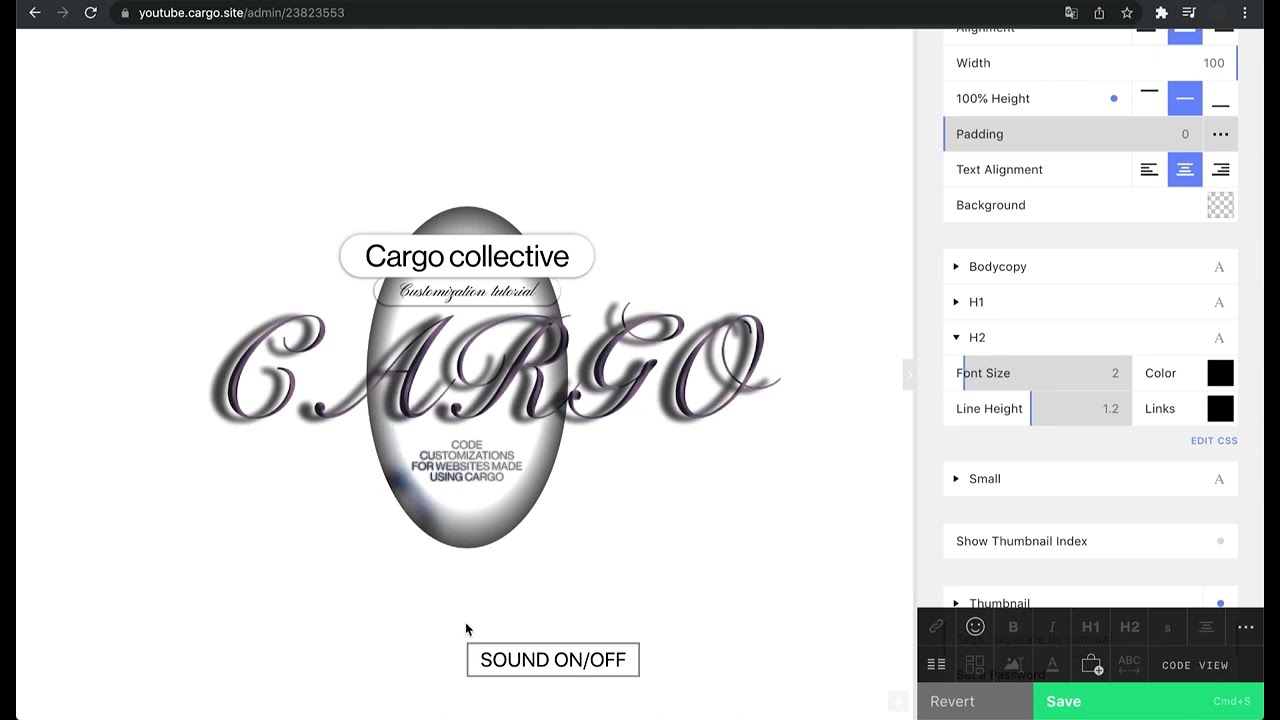This screenshot has height=720, width=1280.
Task: Set vertical position to middle
Action: point(1185,98)
